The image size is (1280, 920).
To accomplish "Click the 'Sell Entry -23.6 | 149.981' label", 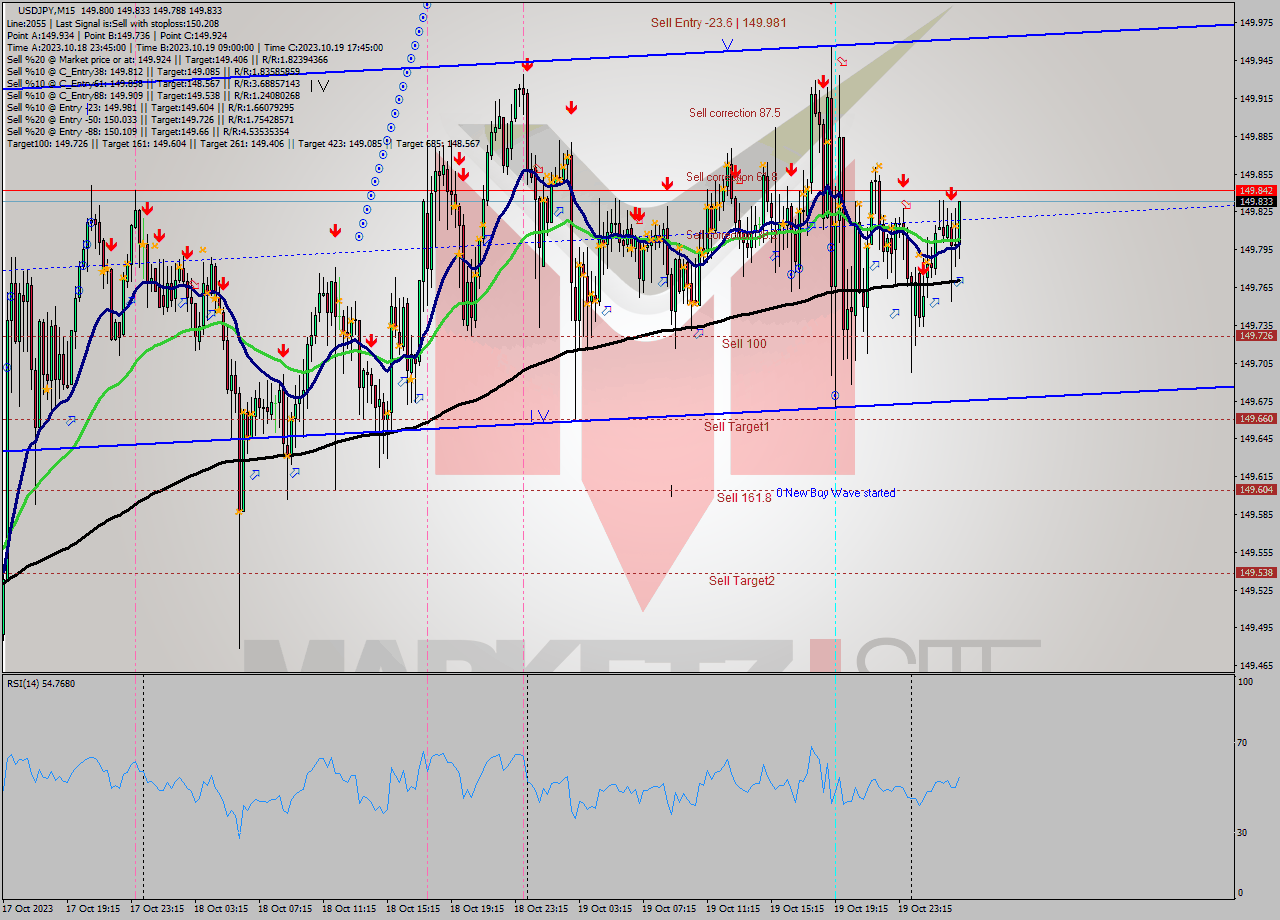I will (x=717, y=22).
